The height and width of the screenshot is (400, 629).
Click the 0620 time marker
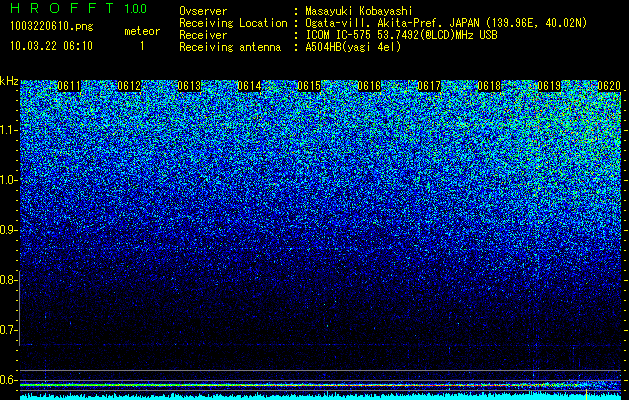coord(609,86)
